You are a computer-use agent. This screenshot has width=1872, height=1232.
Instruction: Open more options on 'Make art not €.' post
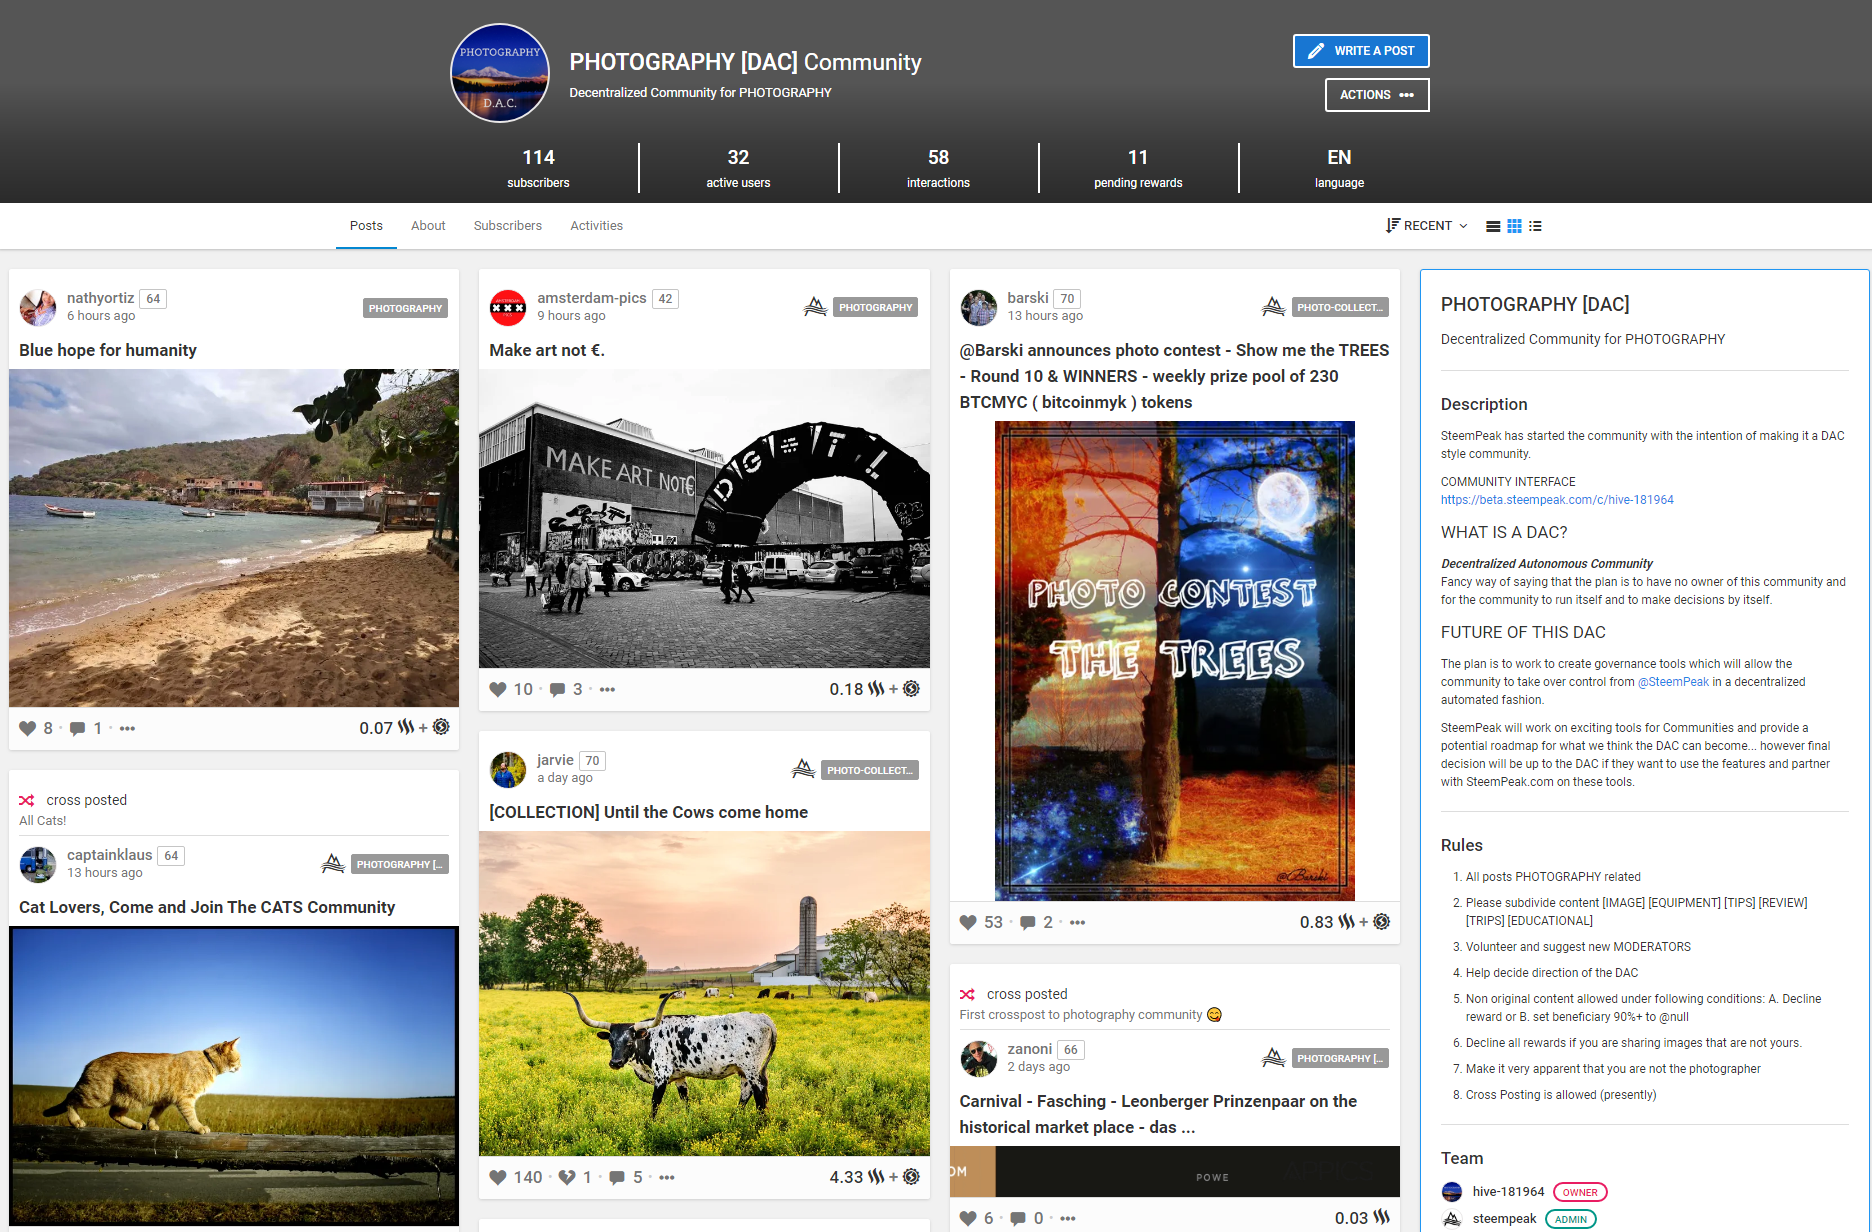tap(607, 689)
